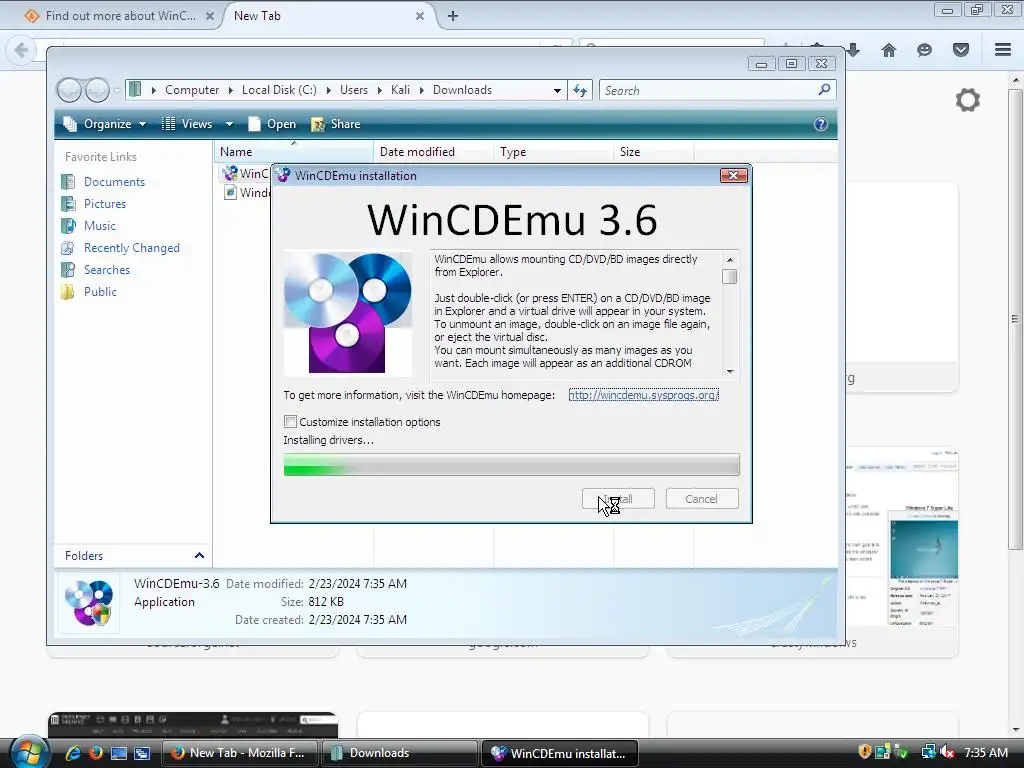Click Explorer back navigation button
Screen dimensions: 1024x768
tap(69, 90)
